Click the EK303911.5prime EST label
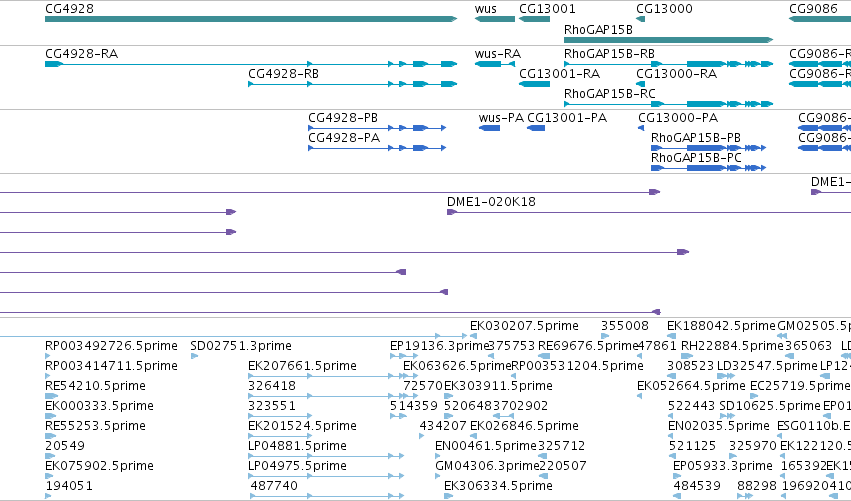 click(498, 386)
